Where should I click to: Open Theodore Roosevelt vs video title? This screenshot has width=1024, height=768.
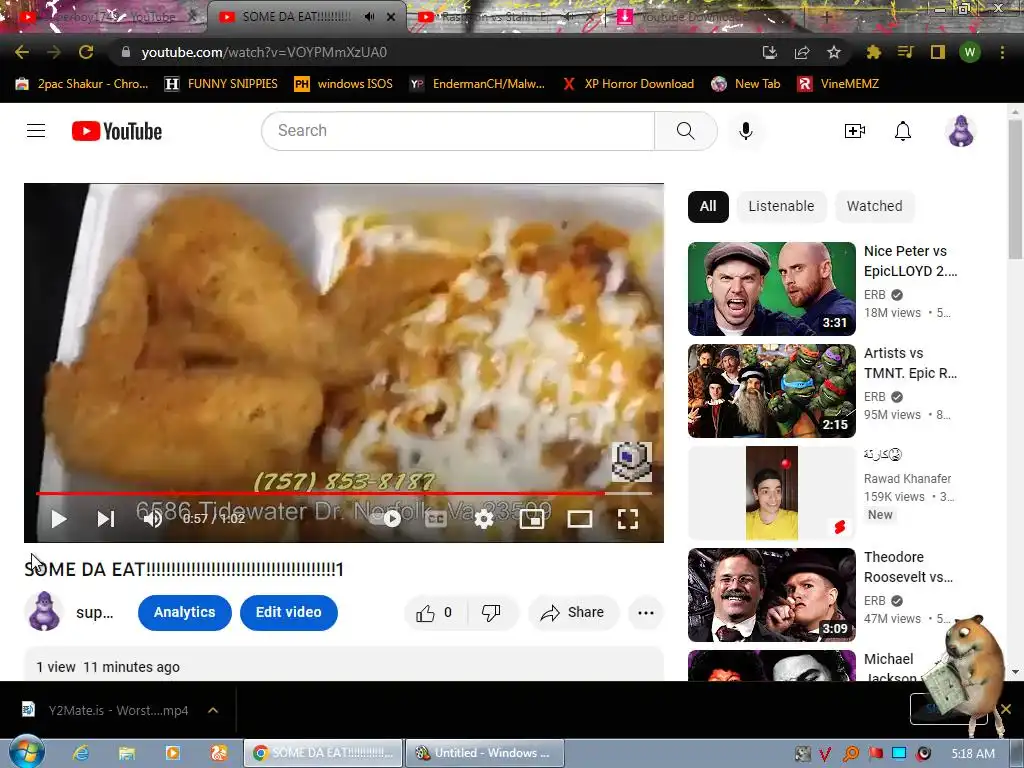(908, 567)
